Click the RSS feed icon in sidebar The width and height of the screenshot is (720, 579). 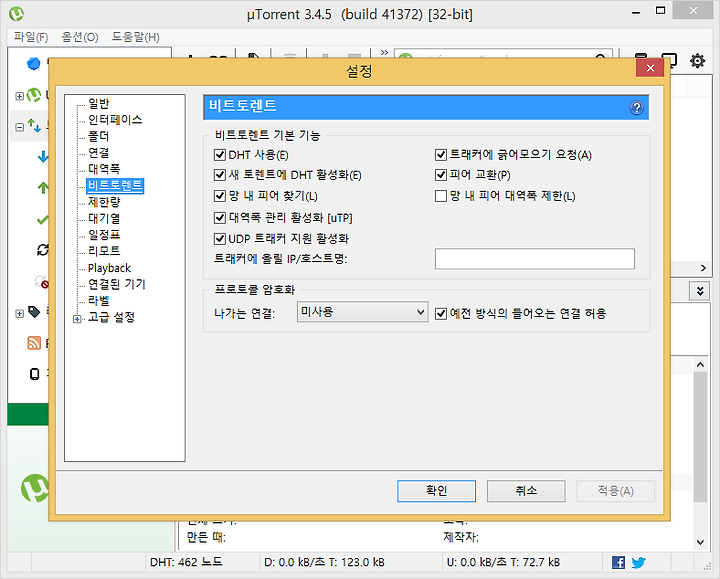click(x=34, y=343)
